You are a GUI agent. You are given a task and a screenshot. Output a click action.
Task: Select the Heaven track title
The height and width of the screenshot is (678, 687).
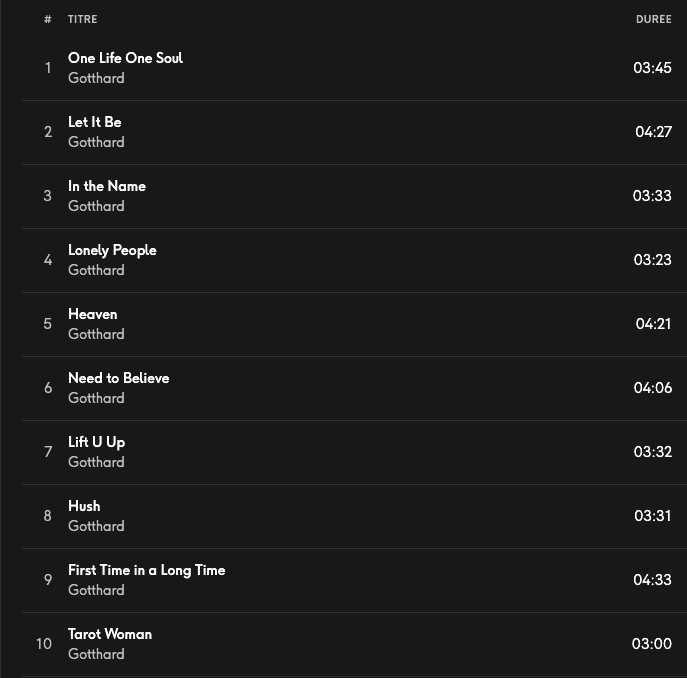[92, 314]
